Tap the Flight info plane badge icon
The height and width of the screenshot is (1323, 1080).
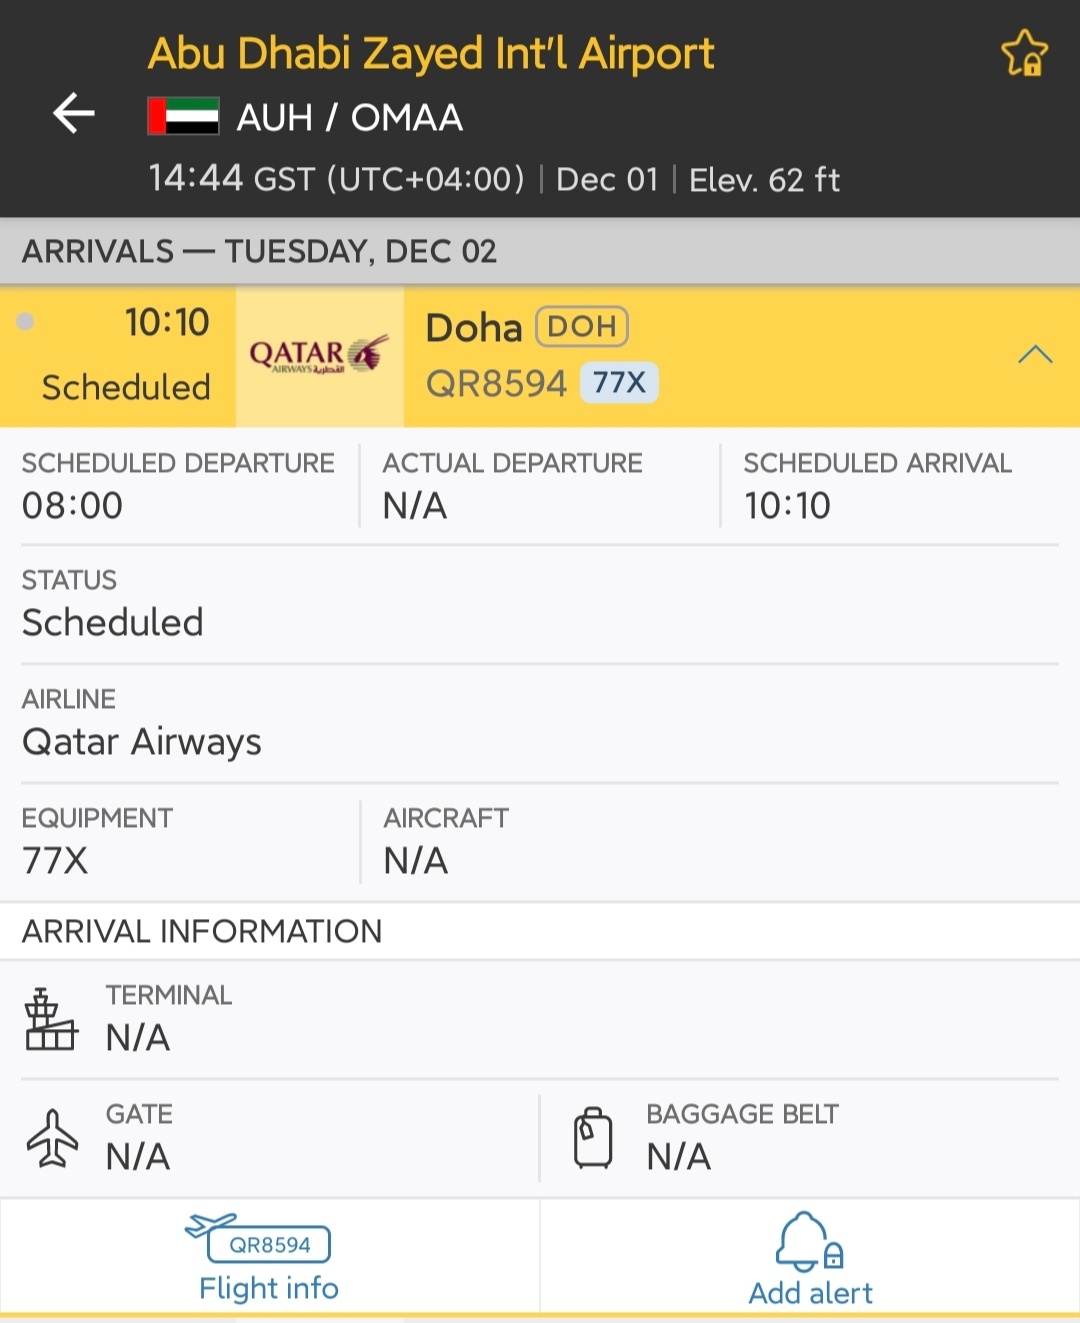pos(258,1238)
